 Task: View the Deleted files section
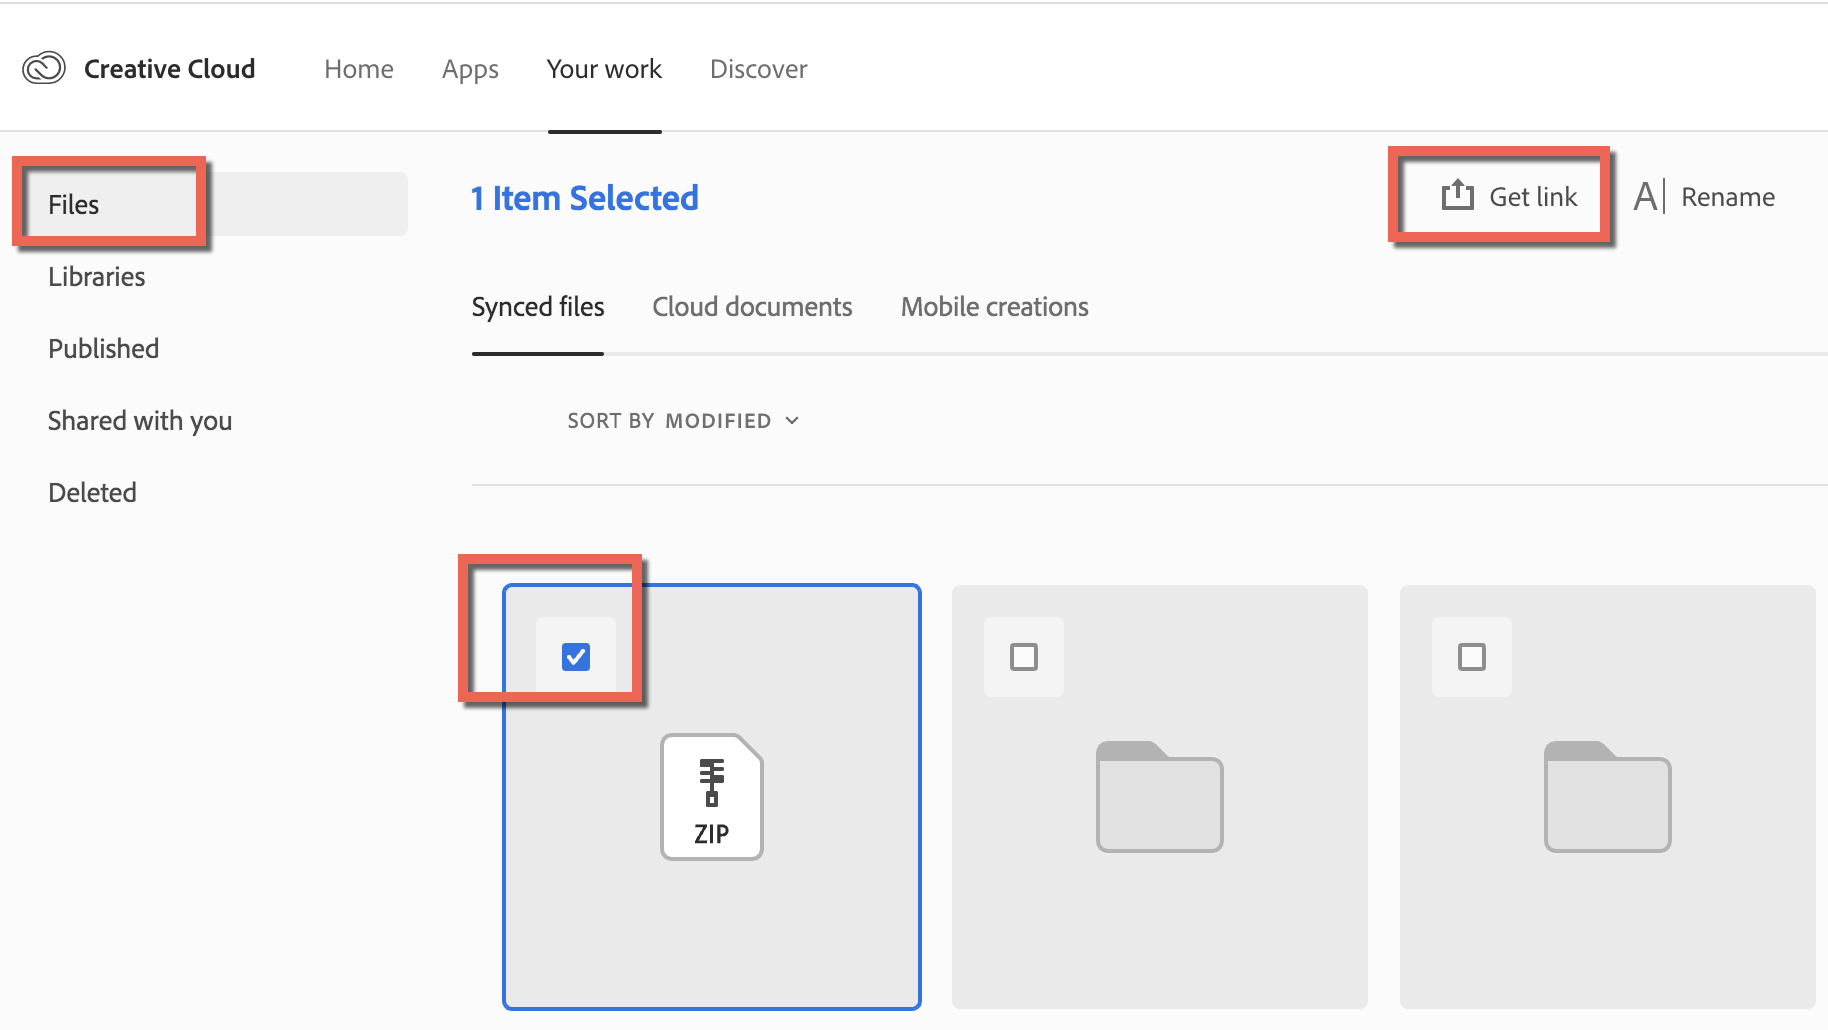pos(92,493)
